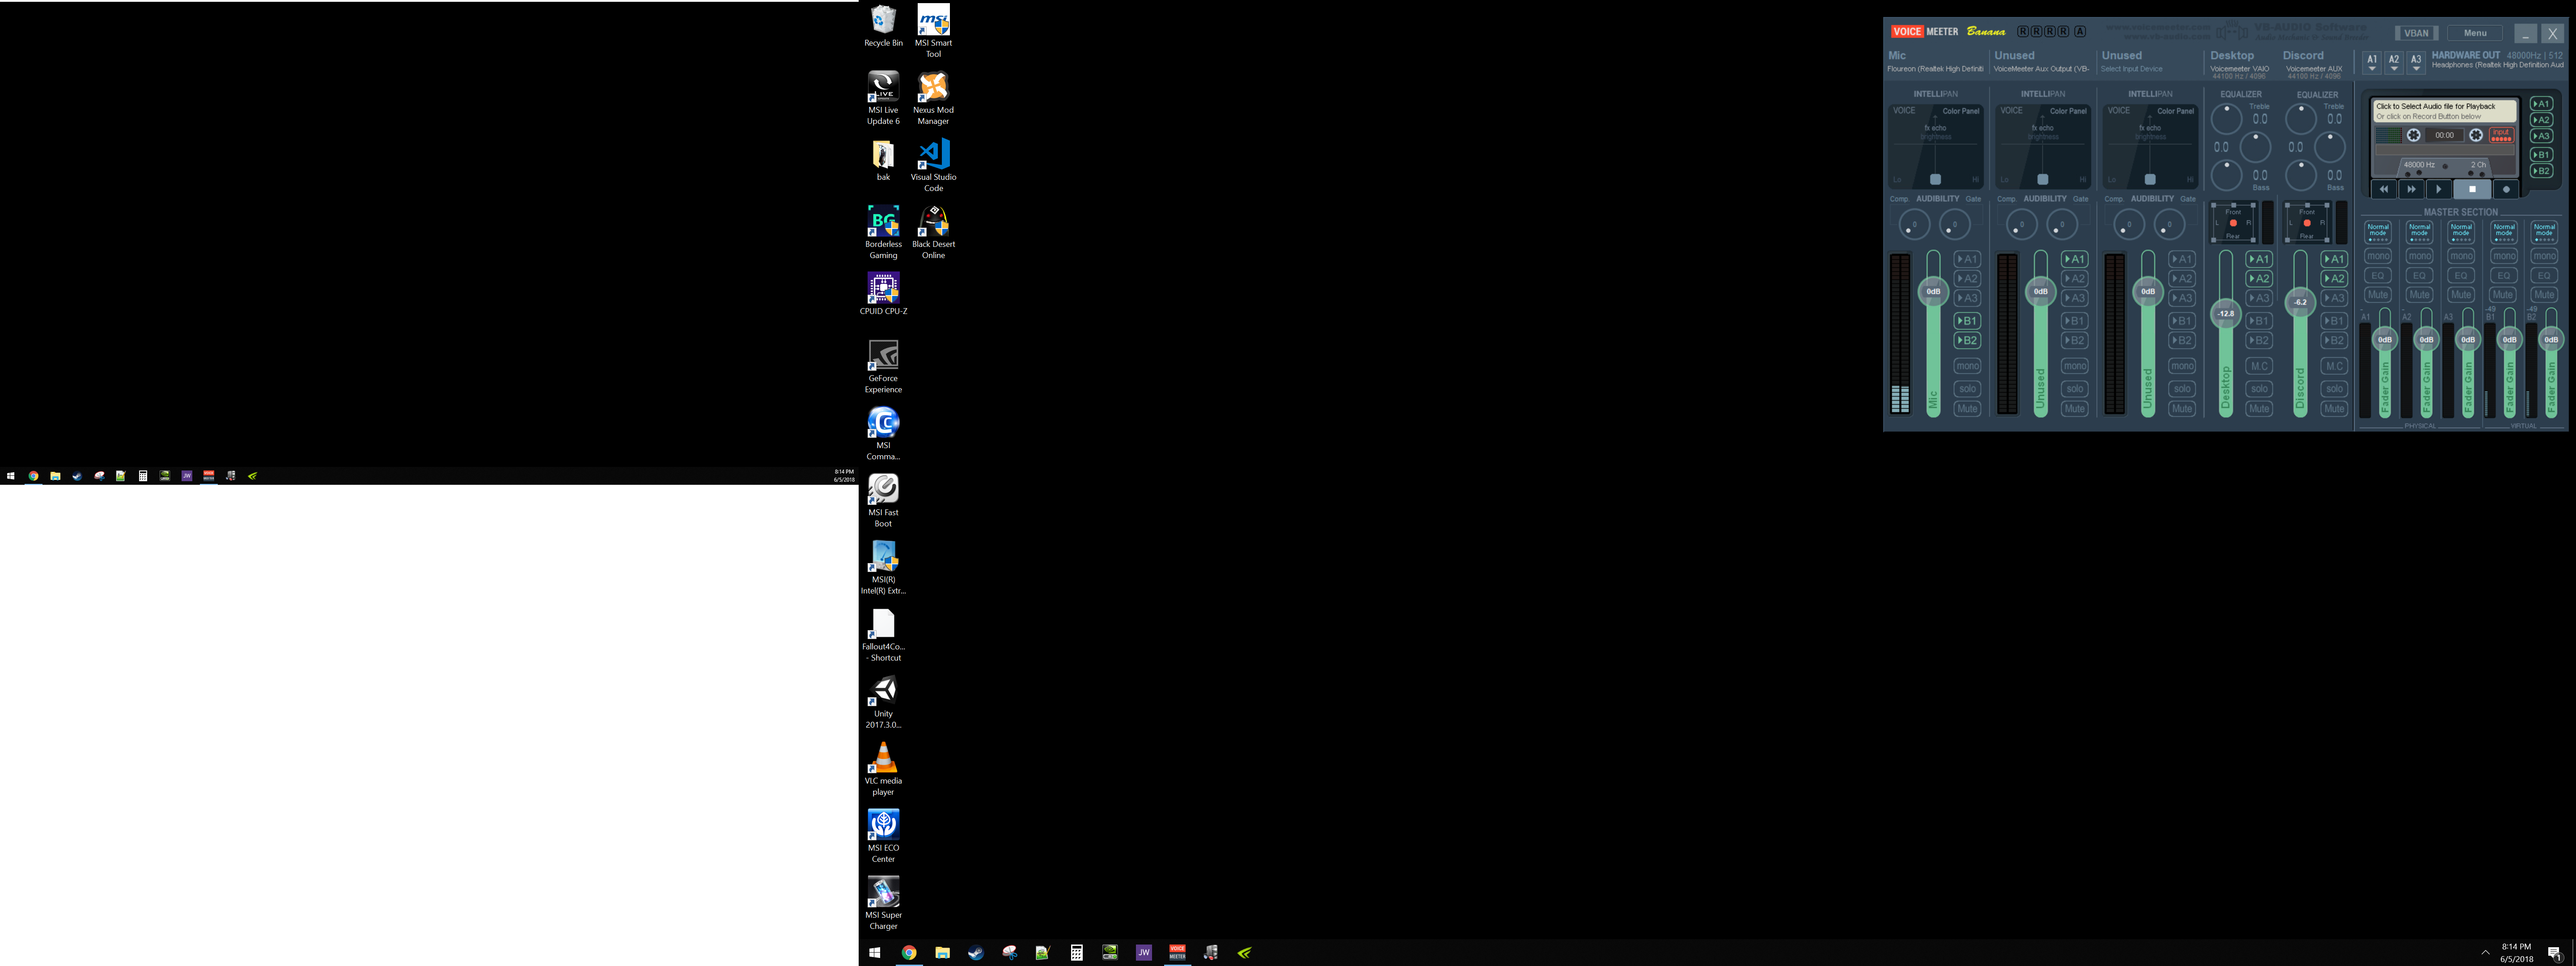Mute the Mic input strip
2576x966 pixels.
click(1967, 409)
